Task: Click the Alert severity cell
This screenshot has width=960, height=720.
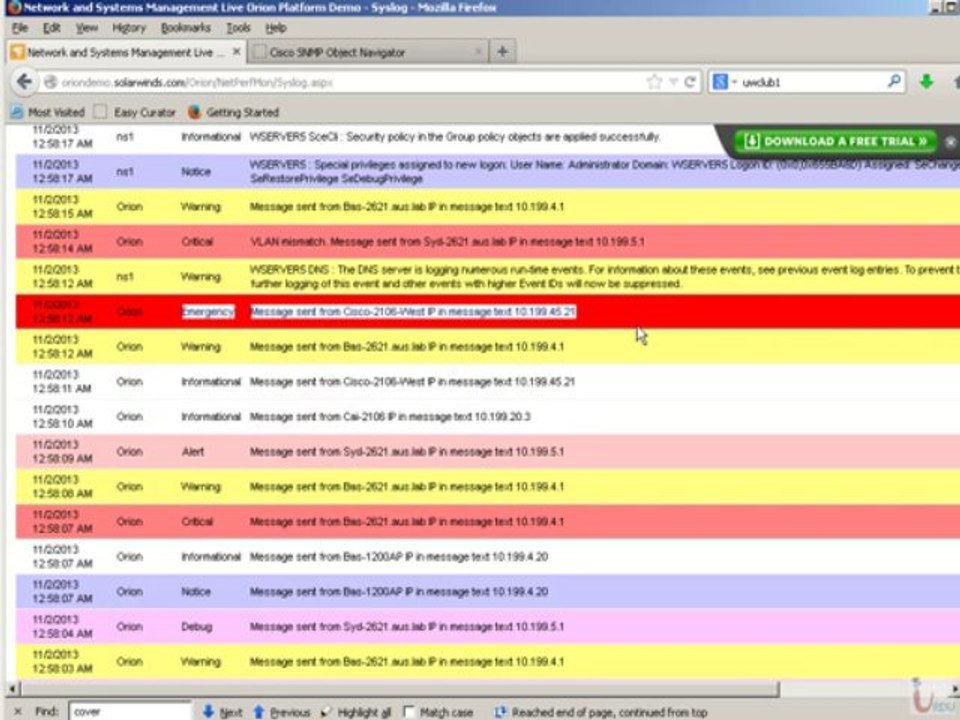Action: click(193, 452)
